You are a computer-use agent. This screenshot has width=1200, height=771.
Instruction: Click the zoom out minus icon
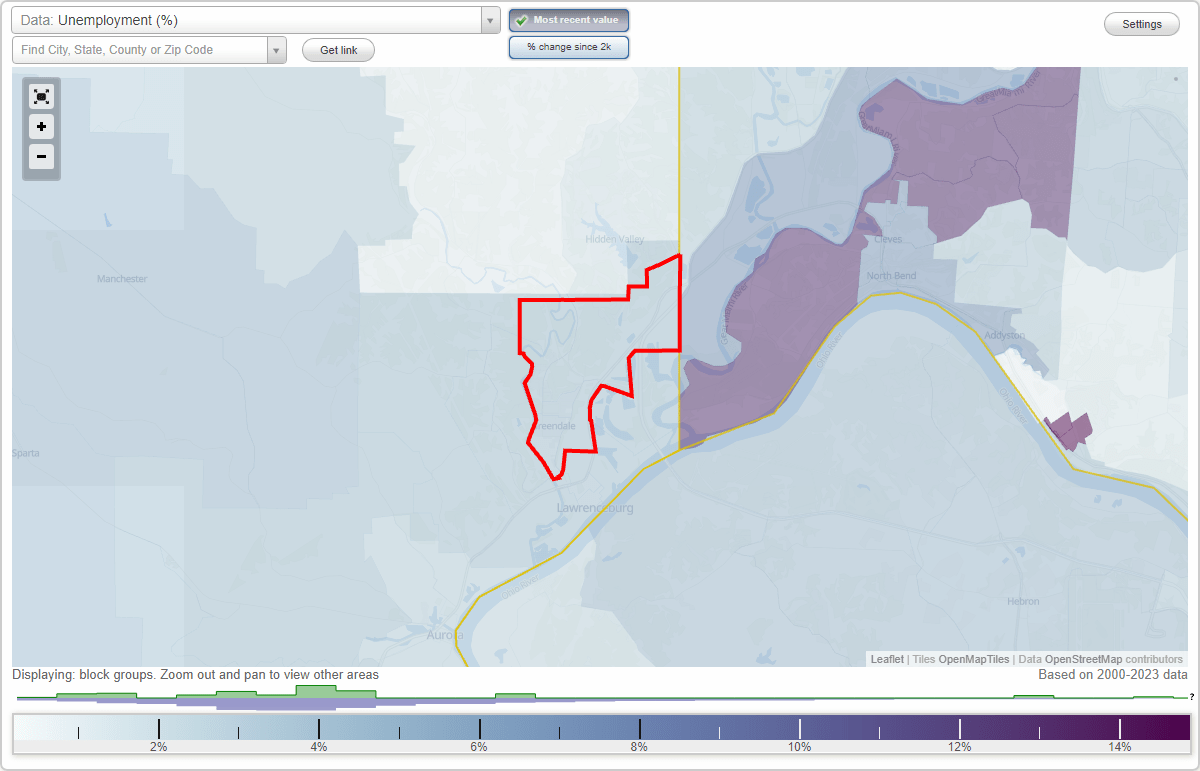pyautogui.click(x=41, y=157)
